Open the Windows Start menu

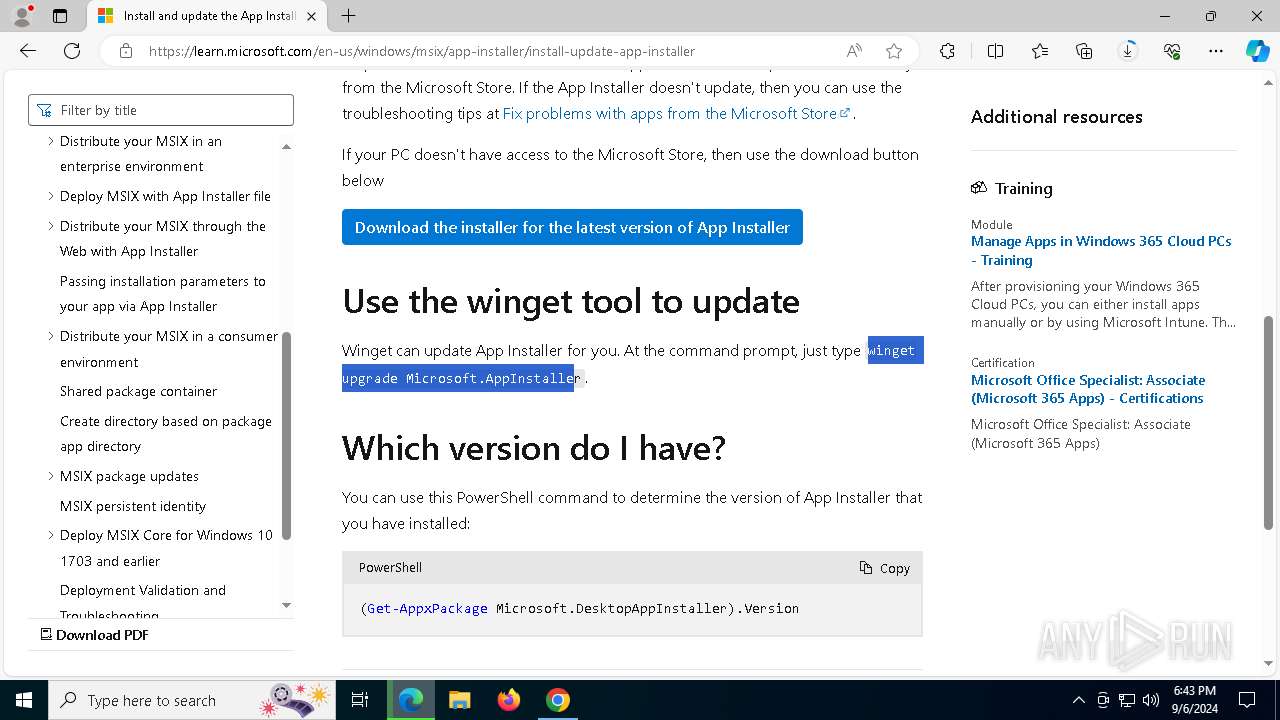24,700
